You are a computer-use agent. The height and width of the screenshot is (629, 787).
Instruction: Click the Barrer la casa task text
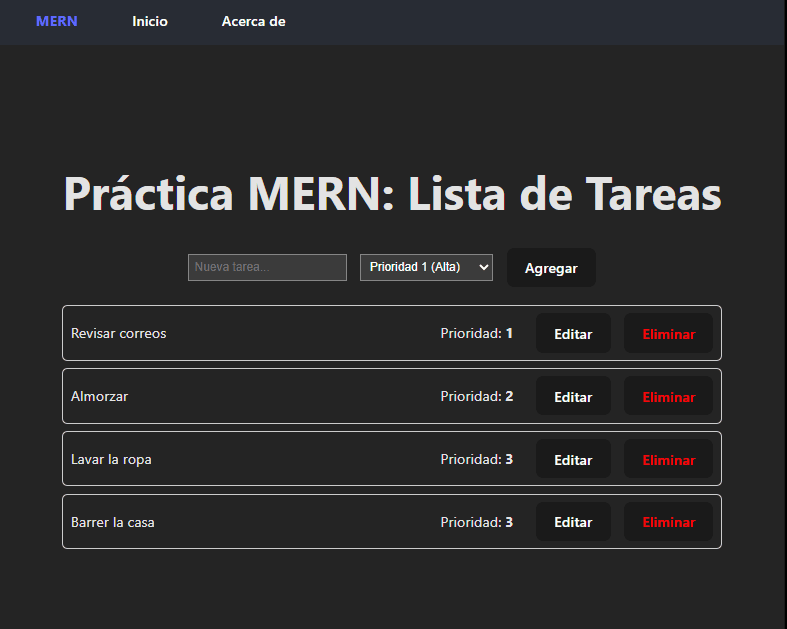pos(112,522)
